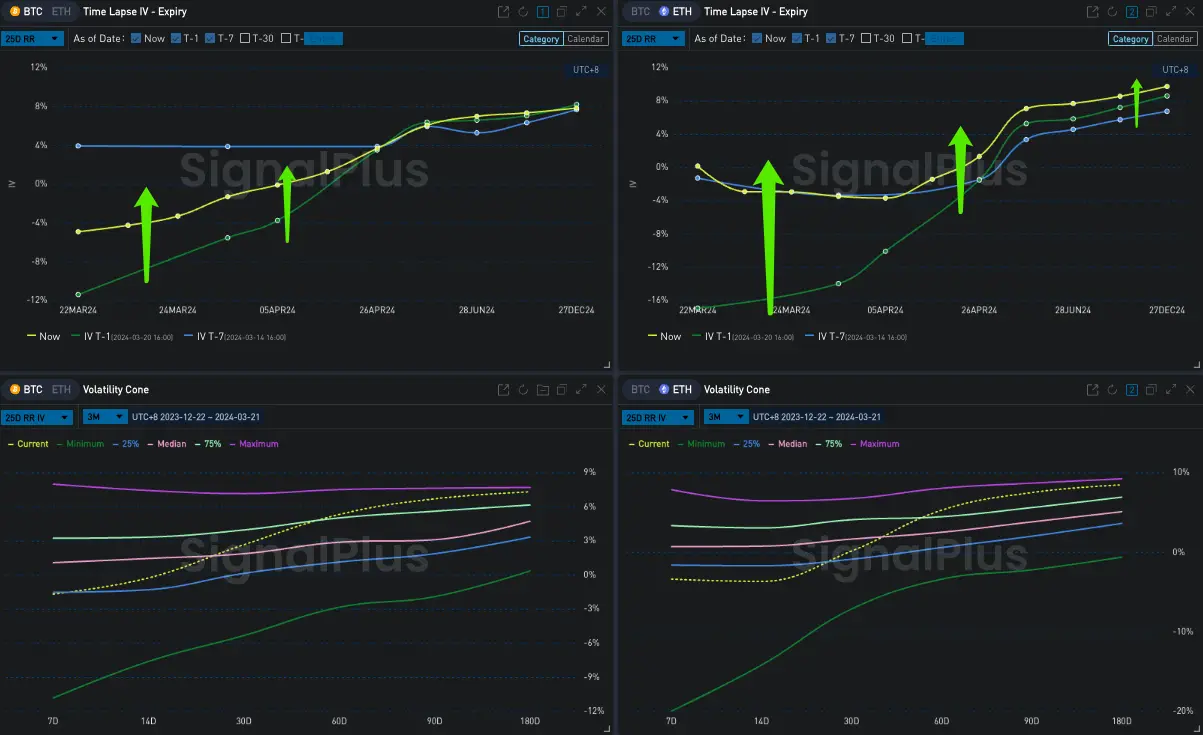Switch to Calendar view in BTC Time Lapse
1203x735 pixels.
585,39
